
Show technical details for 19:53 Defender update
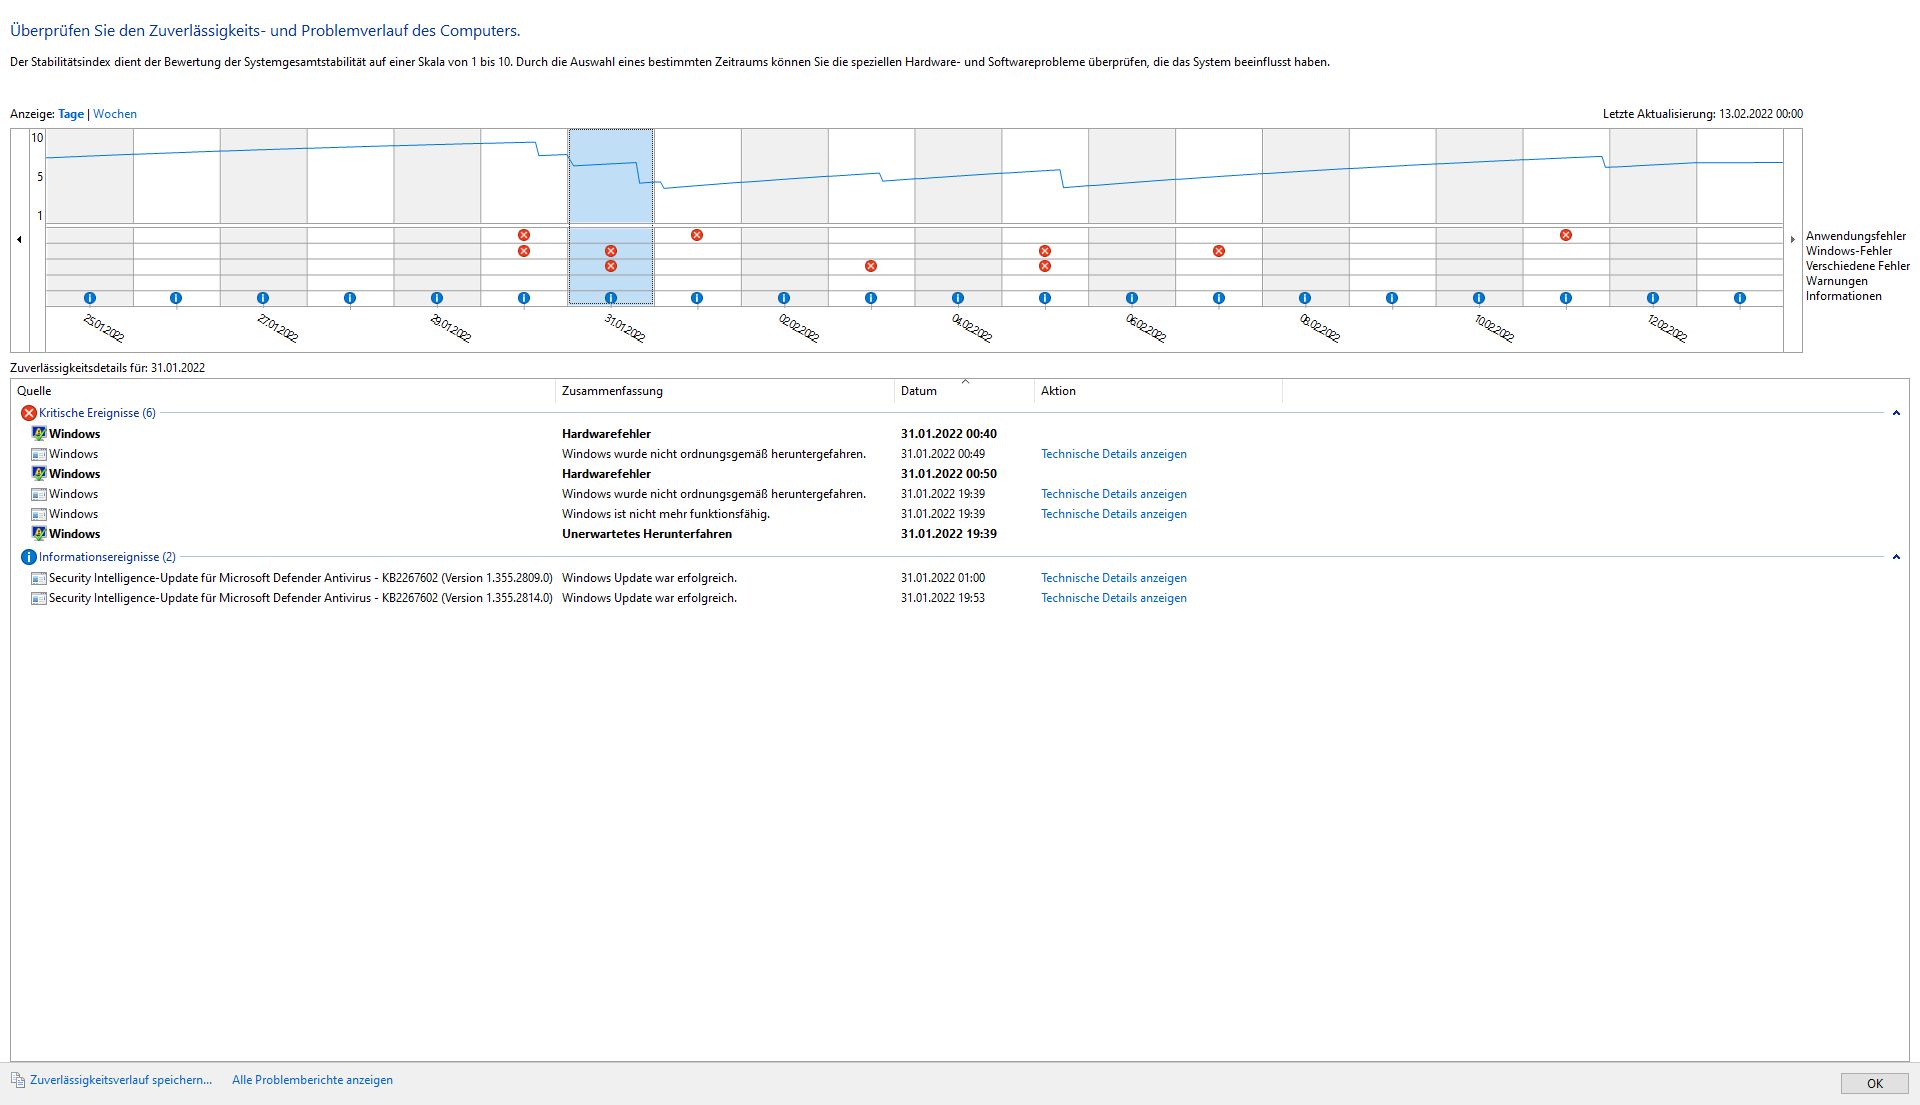(1113, 598)
